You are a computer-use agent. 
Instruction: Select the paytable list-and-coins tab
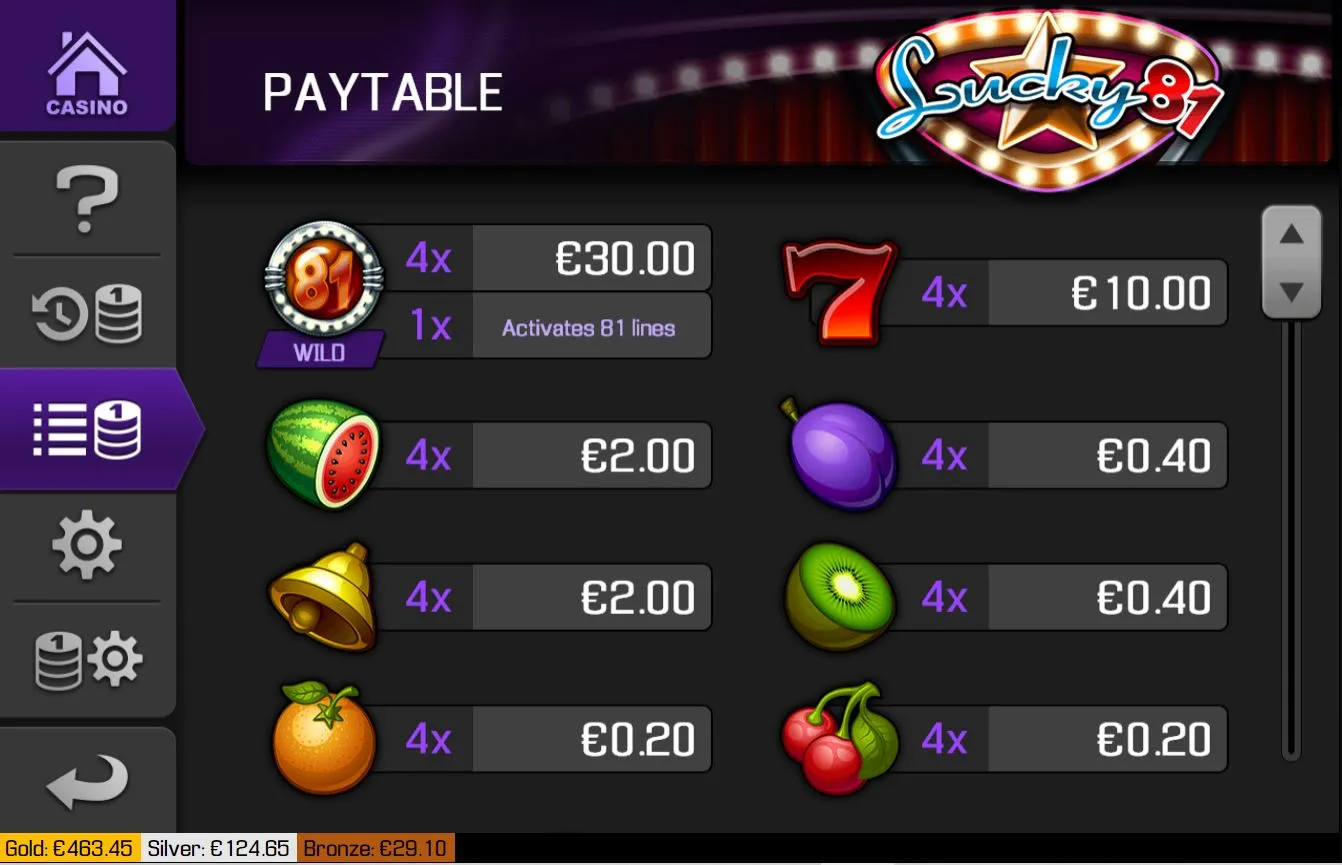tap(87, 430)
